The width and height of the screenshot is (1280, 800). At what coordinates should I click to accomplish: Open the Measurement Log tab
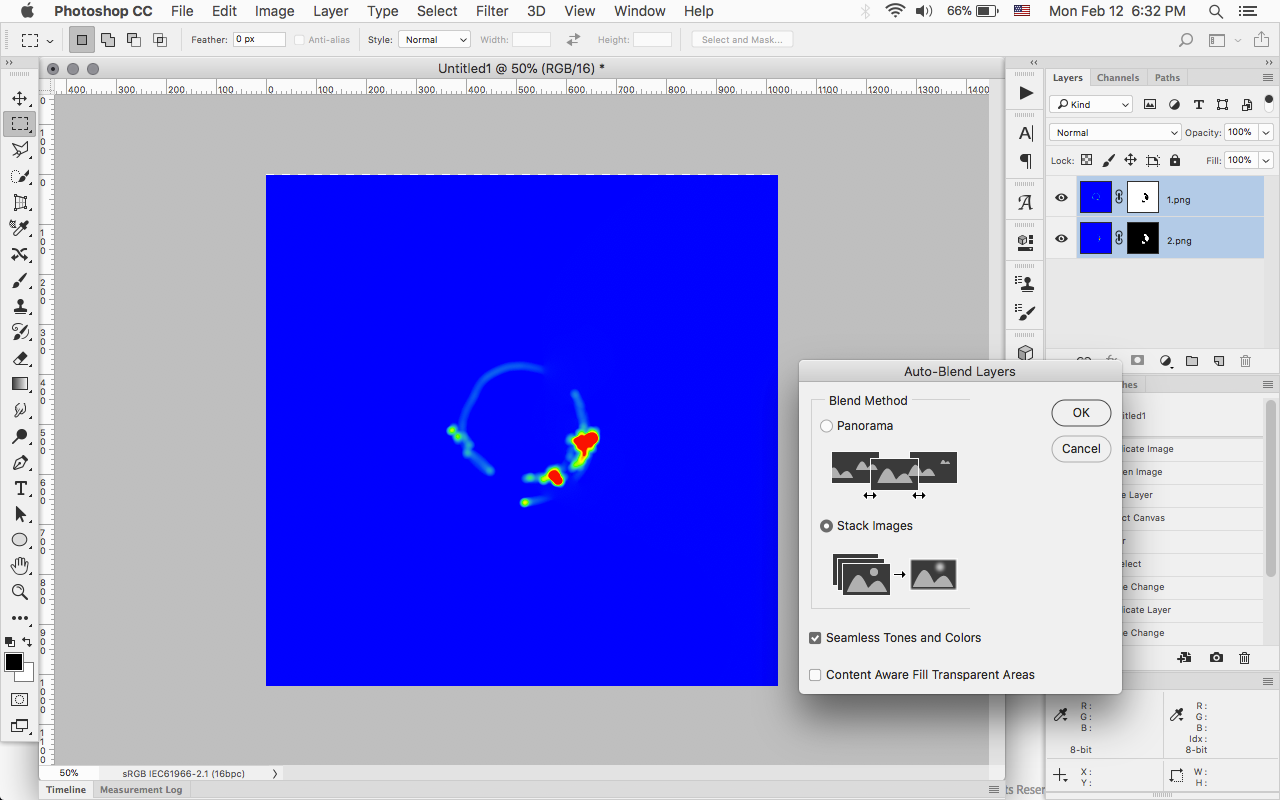(141, 789)
